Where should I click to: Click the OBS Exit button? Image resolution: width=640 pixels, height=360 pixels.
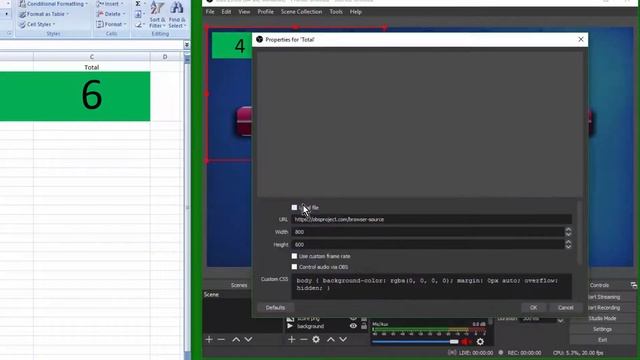pyautogui.click(x=602, y=340)
